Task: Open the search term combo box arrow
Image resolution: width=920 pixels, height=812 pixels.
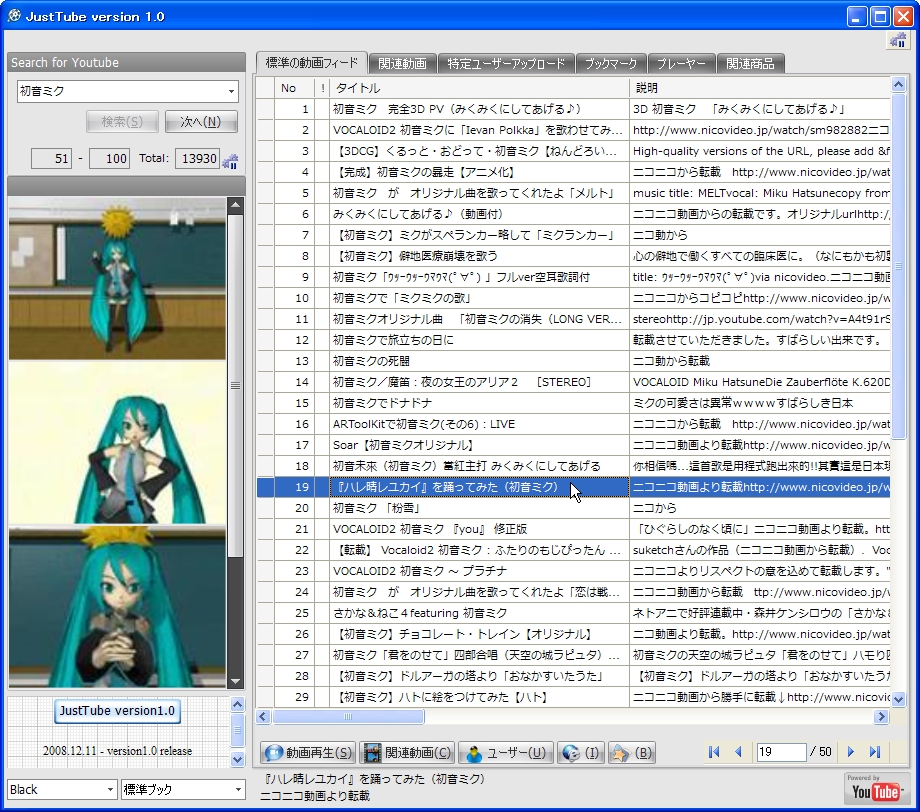Action: pyautogui.click(x=231, y=92)
